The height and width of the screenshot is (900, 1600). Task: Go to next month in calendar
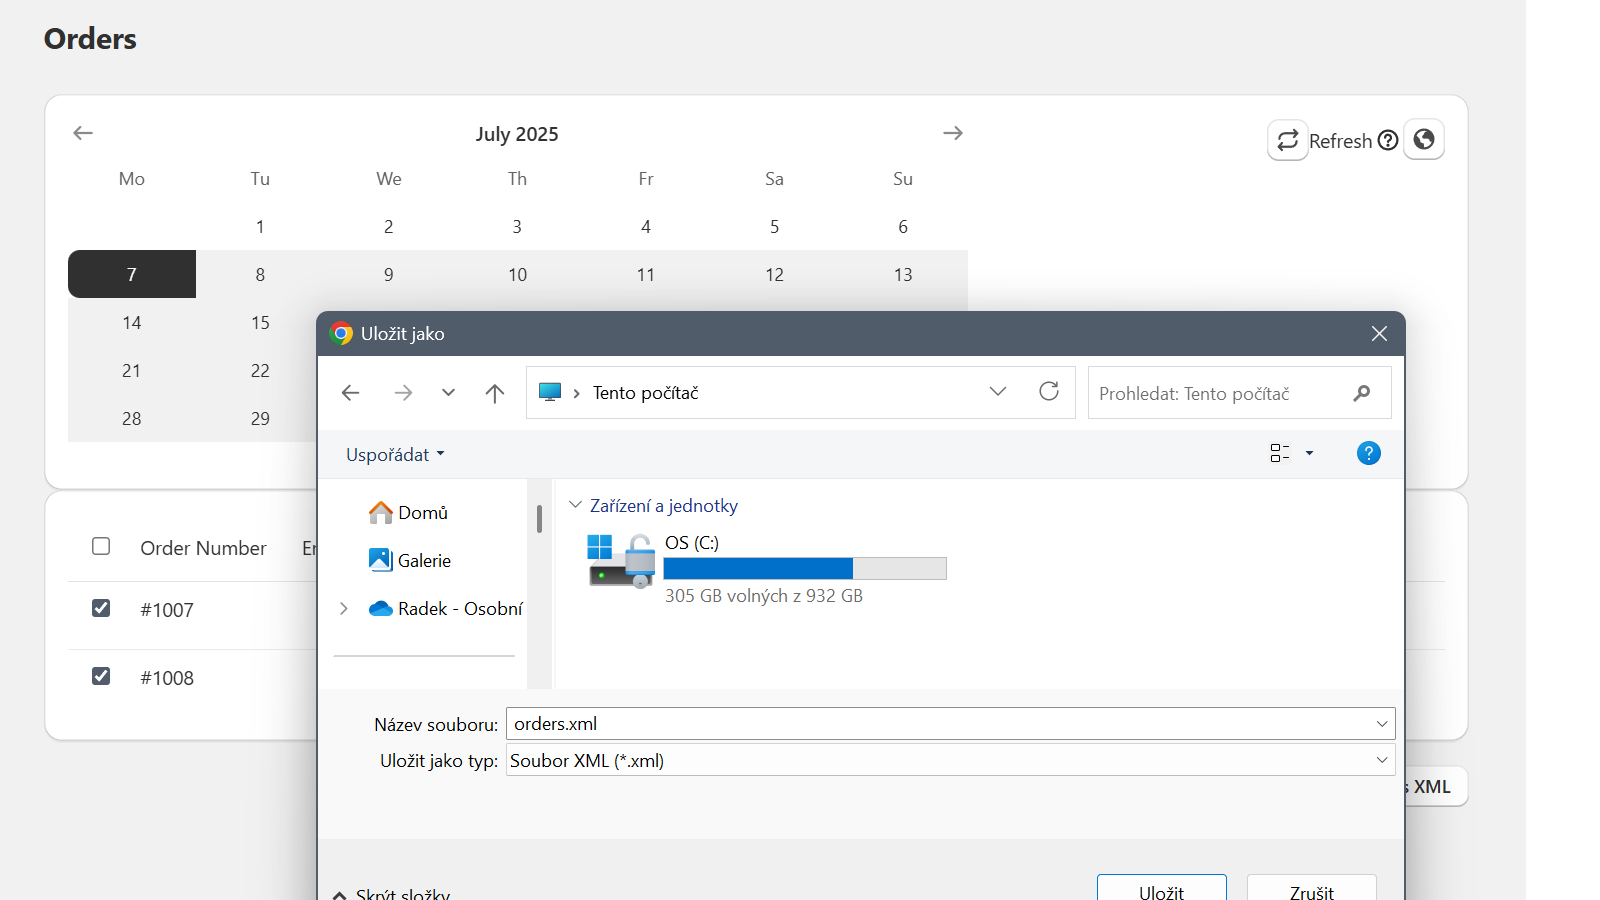(x=953, y=133)
